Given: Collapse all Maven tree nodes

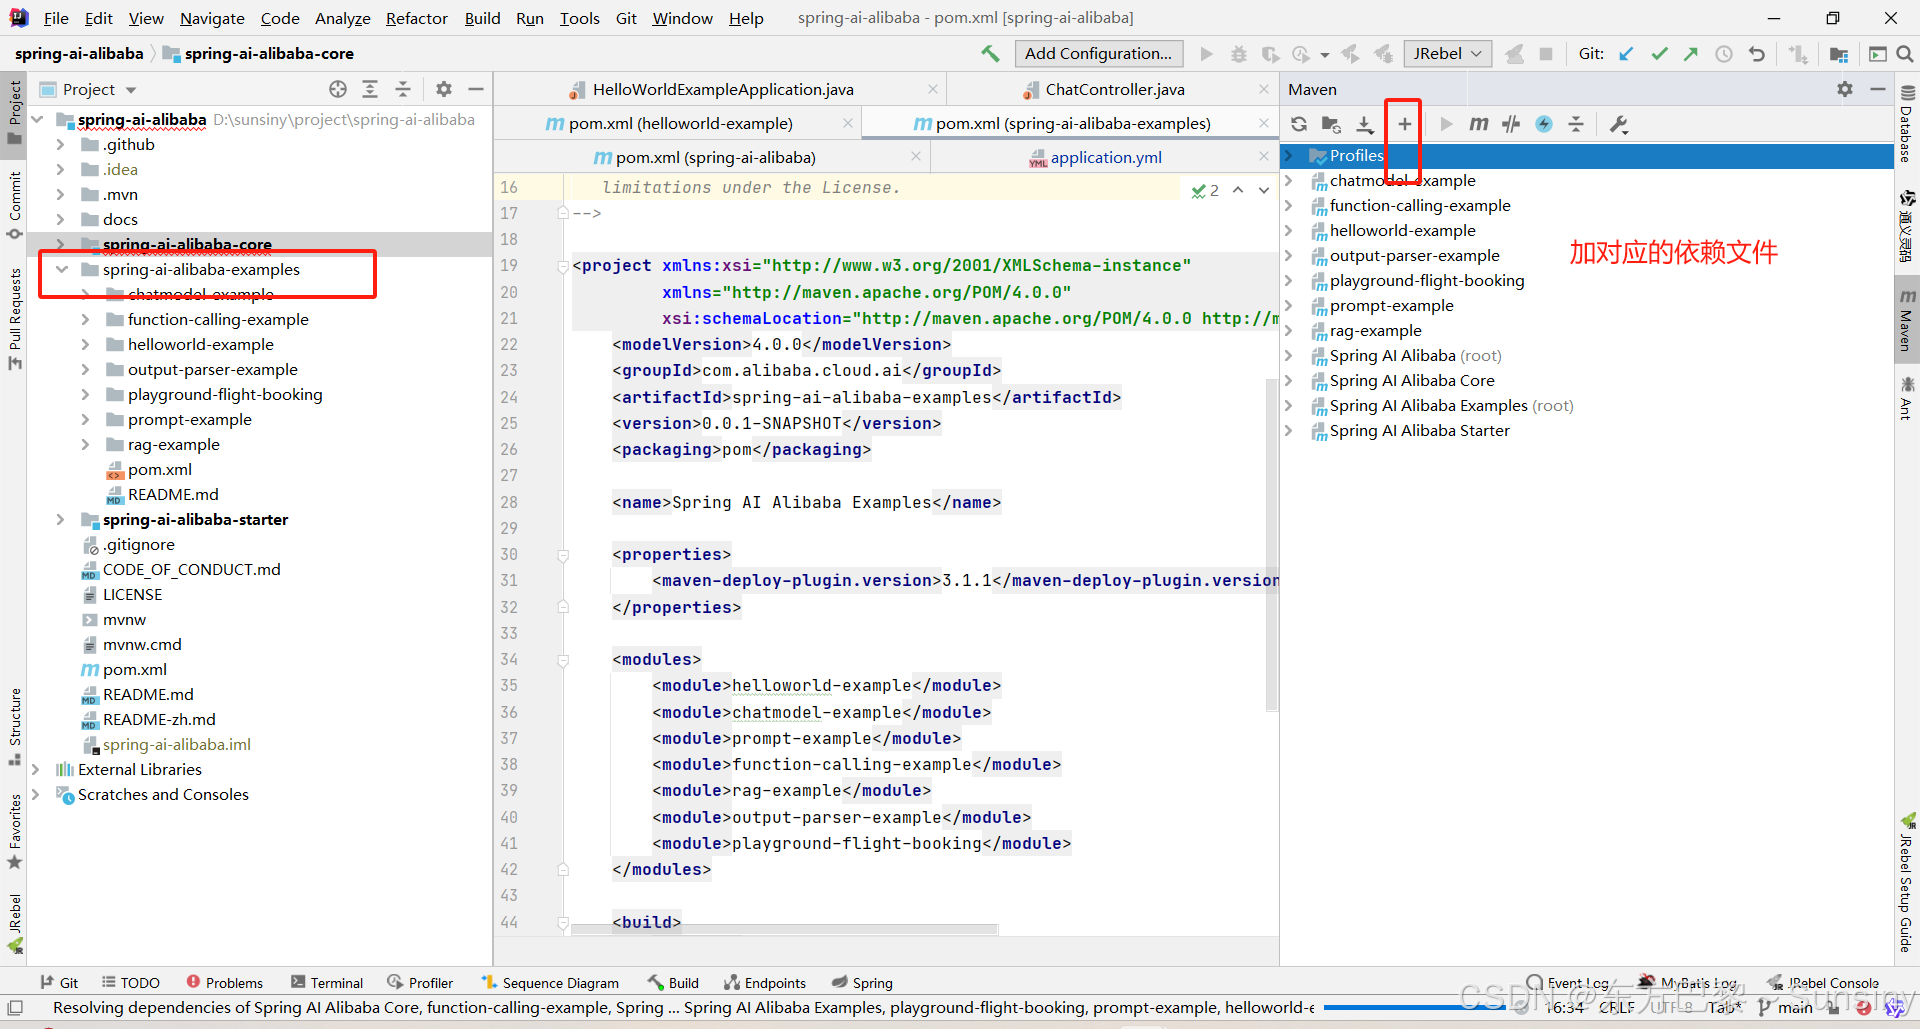Looking at the screenshot, I should [x=1576, y=124].
